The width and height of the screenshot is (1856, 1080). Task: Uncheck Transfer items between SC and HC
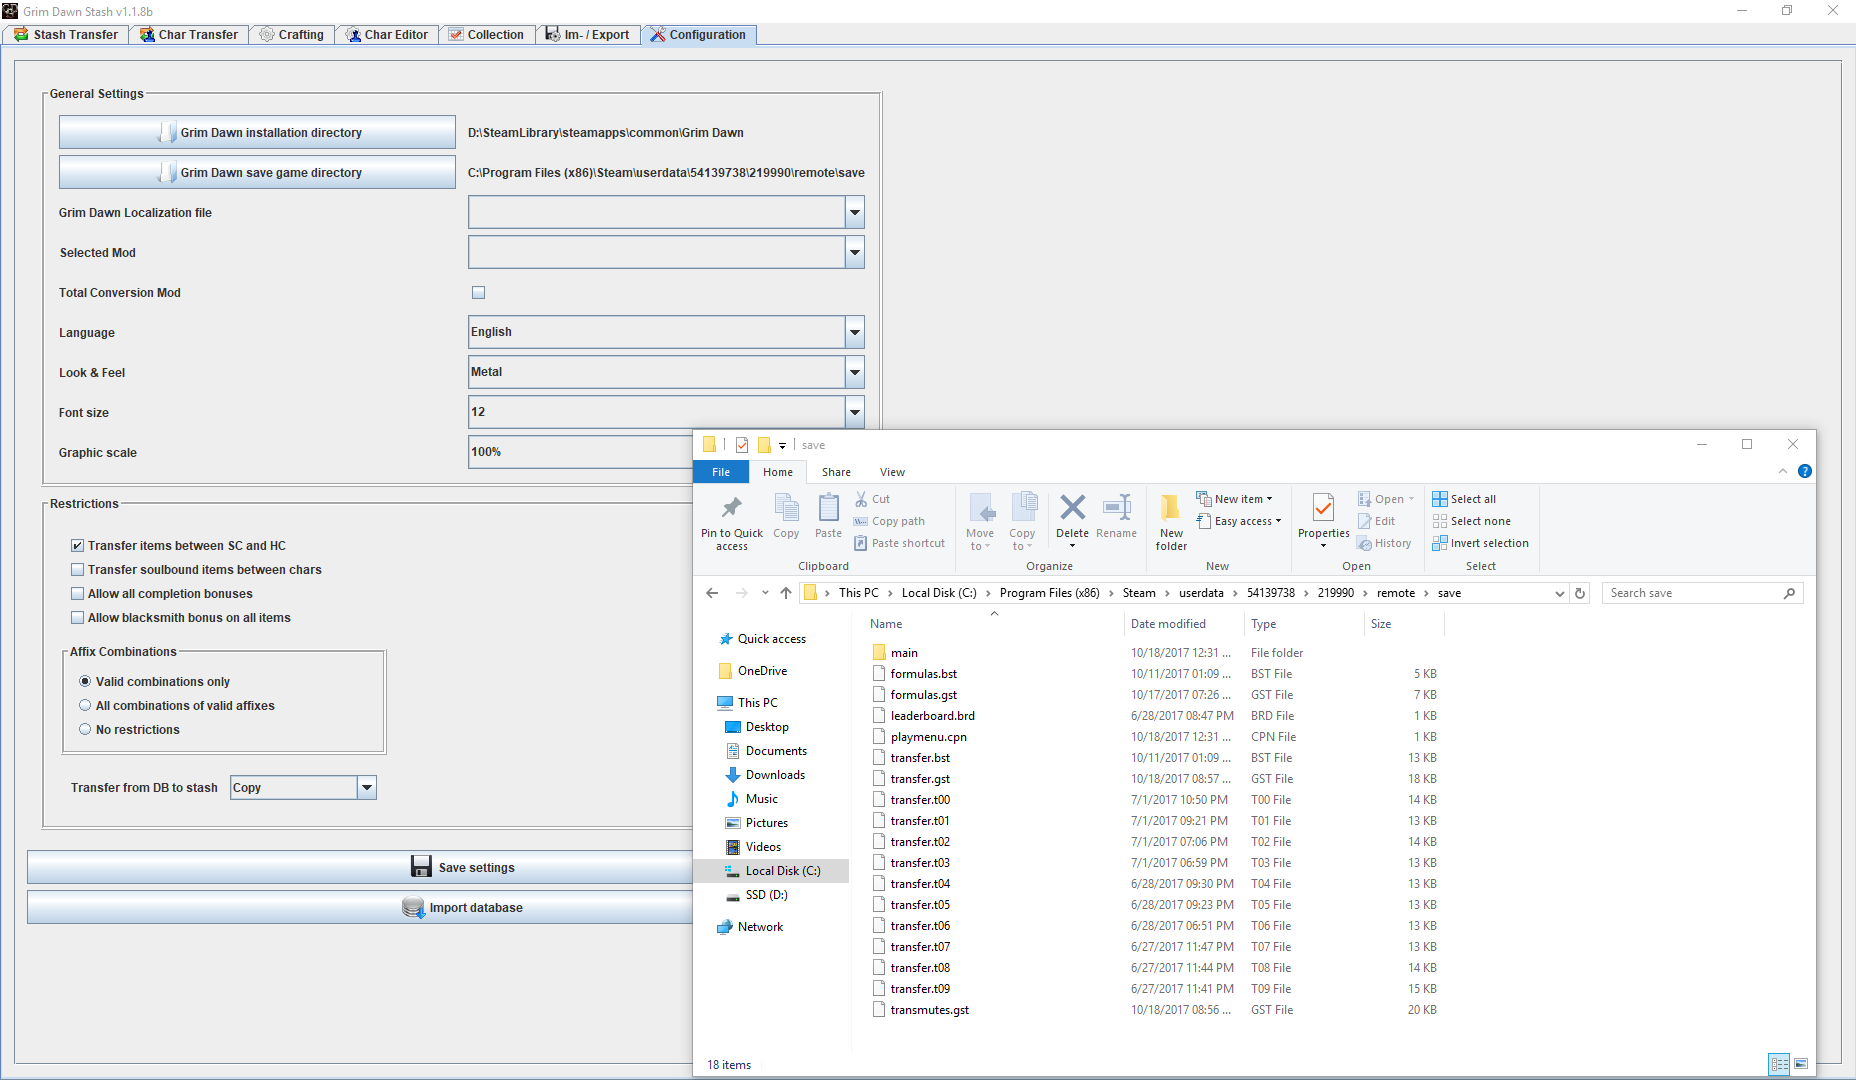77,545
